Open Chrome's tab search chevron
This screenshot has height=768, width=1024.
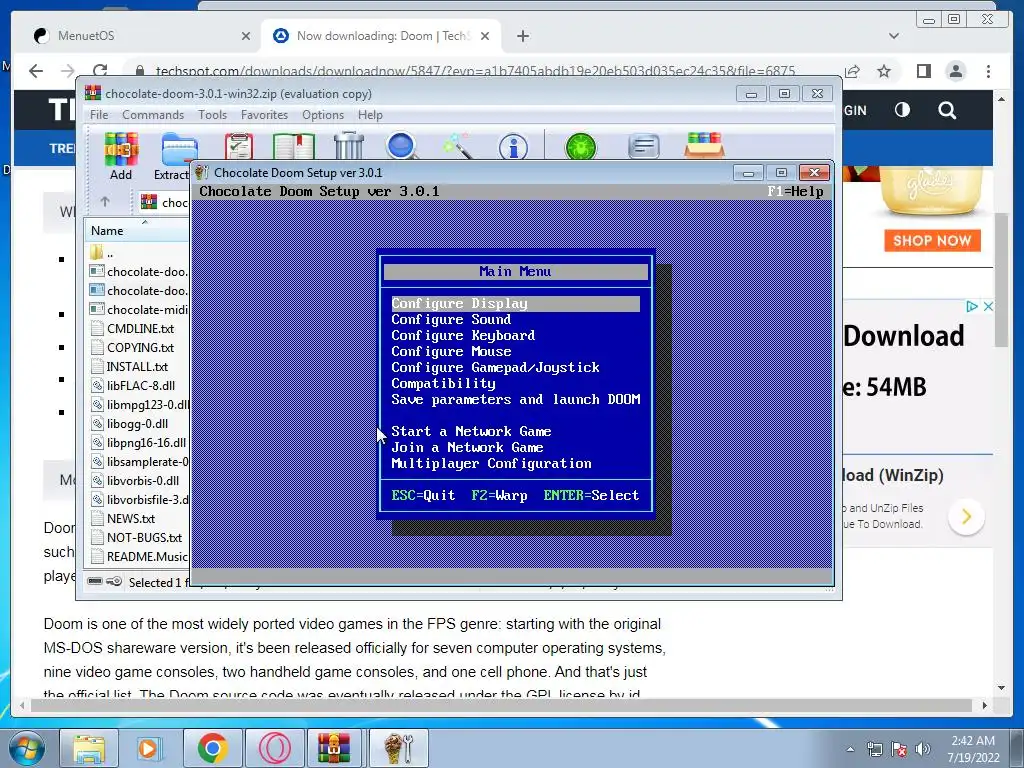tap(894, 36)
